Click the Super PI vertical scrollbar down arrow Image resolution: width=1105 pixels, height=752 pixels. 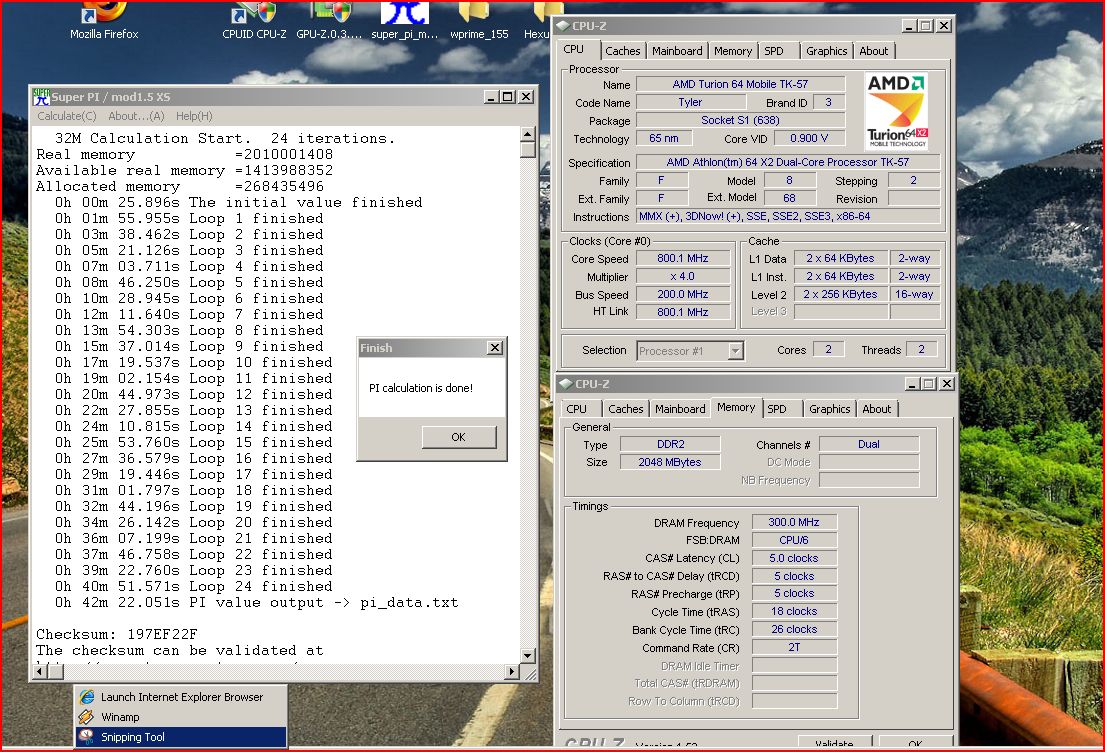[527, 655]
